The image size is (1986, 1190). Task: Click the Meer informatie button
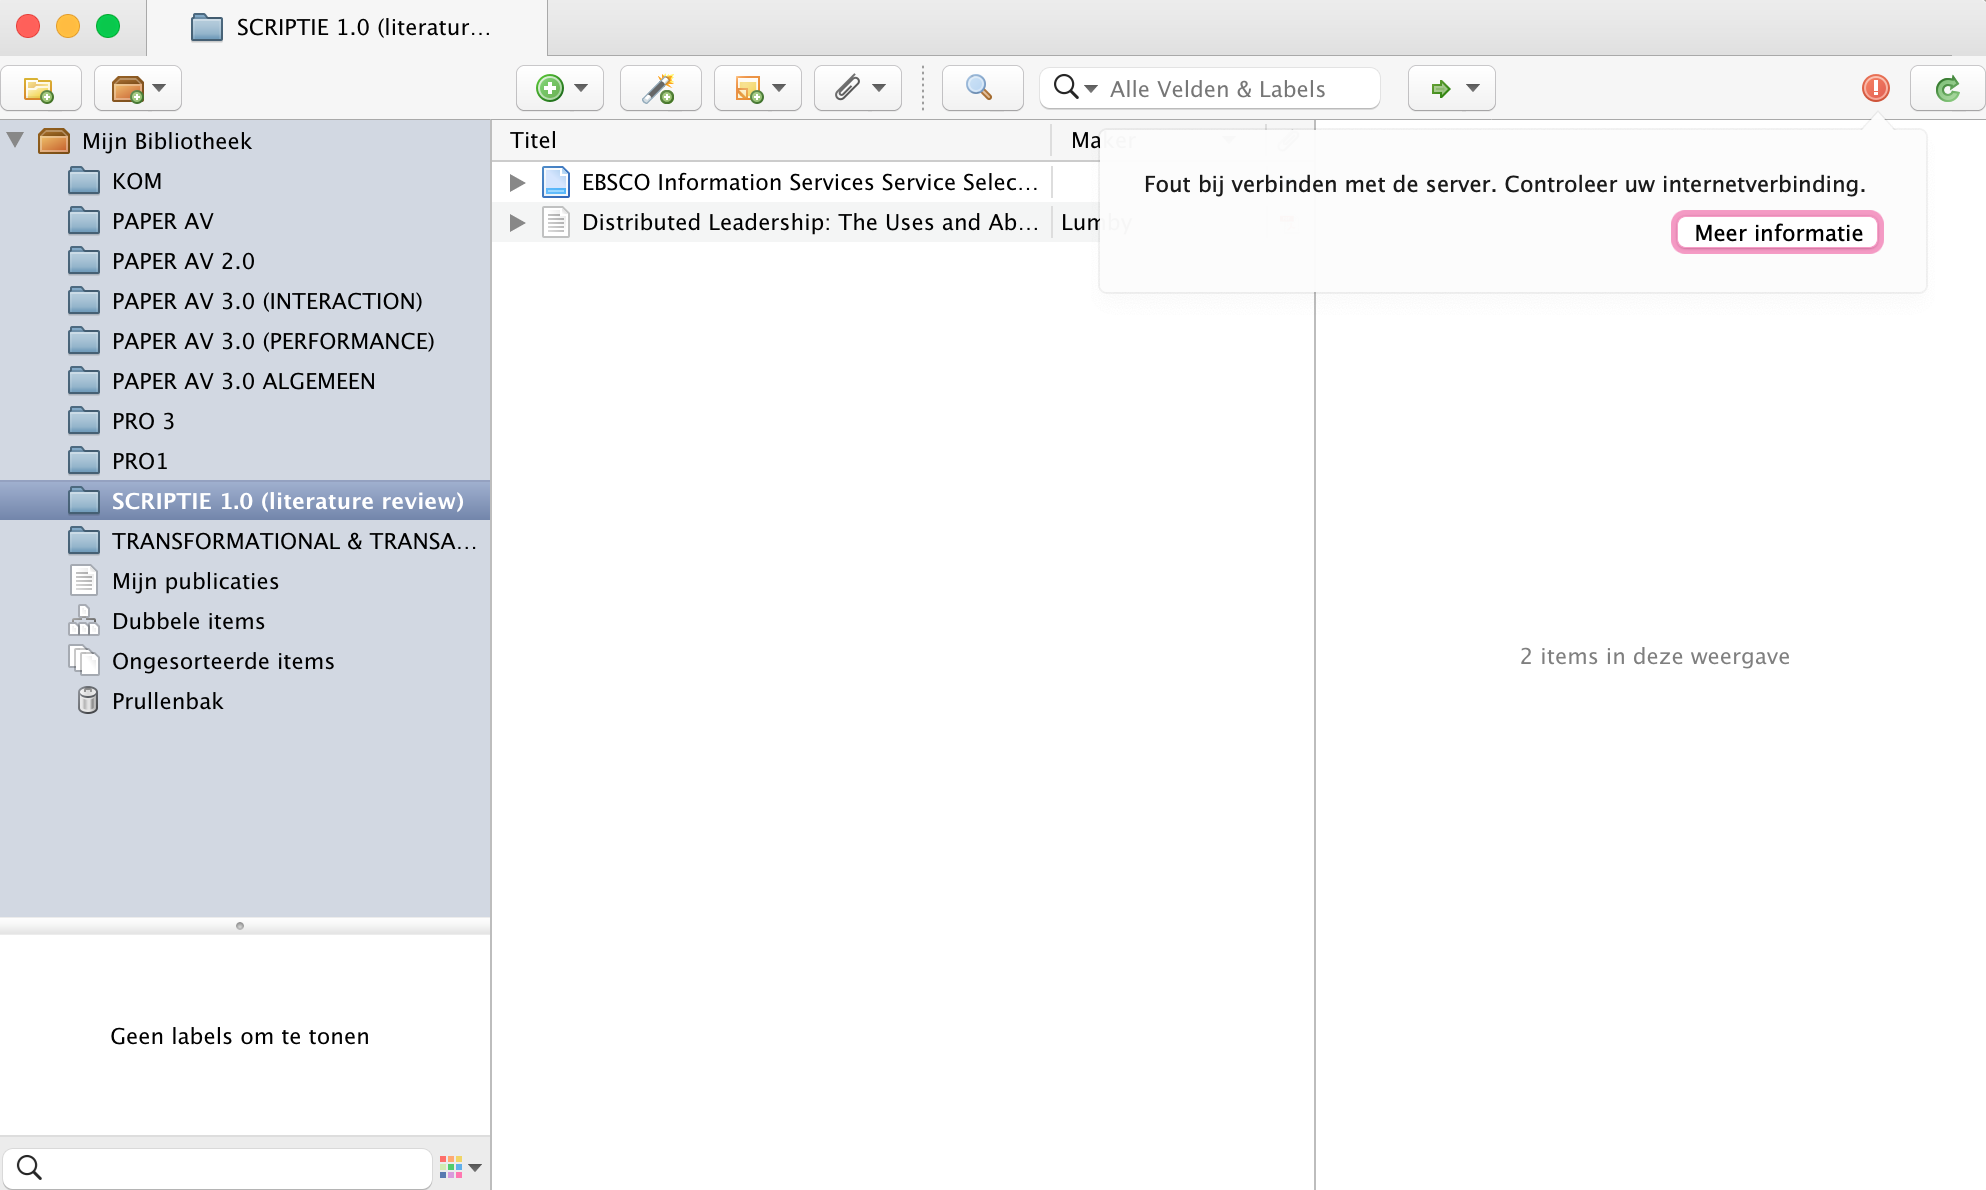[1777, 233]
